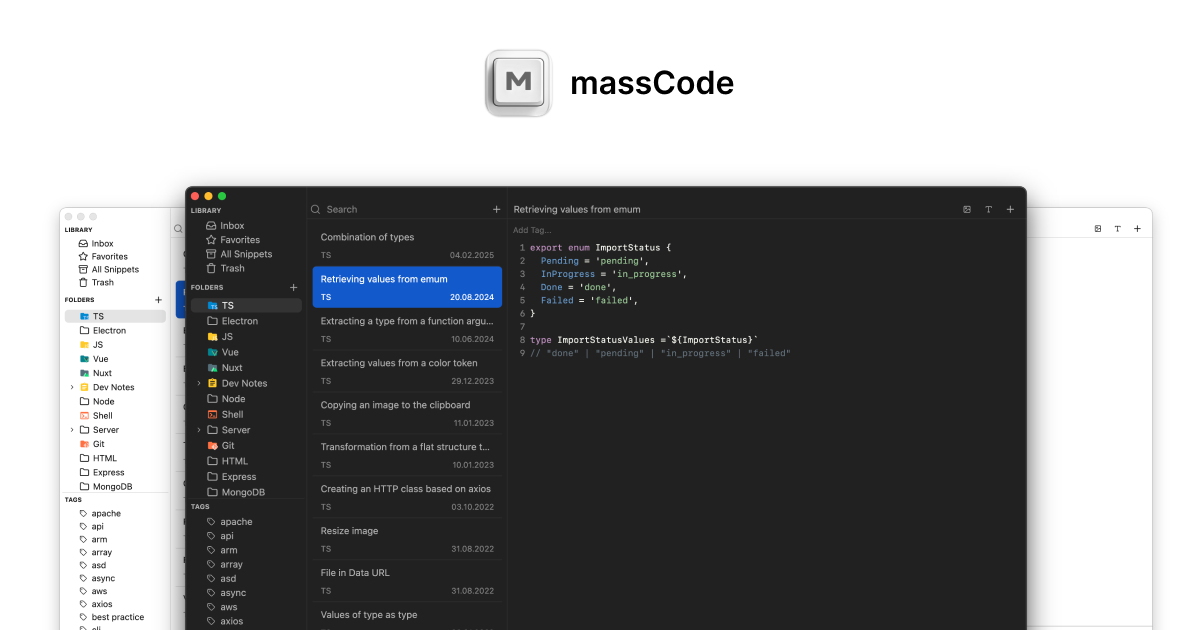Screen dimensions: 1200x630
Task: Select the Server folder label in dark window
Action: pos(236,430)
